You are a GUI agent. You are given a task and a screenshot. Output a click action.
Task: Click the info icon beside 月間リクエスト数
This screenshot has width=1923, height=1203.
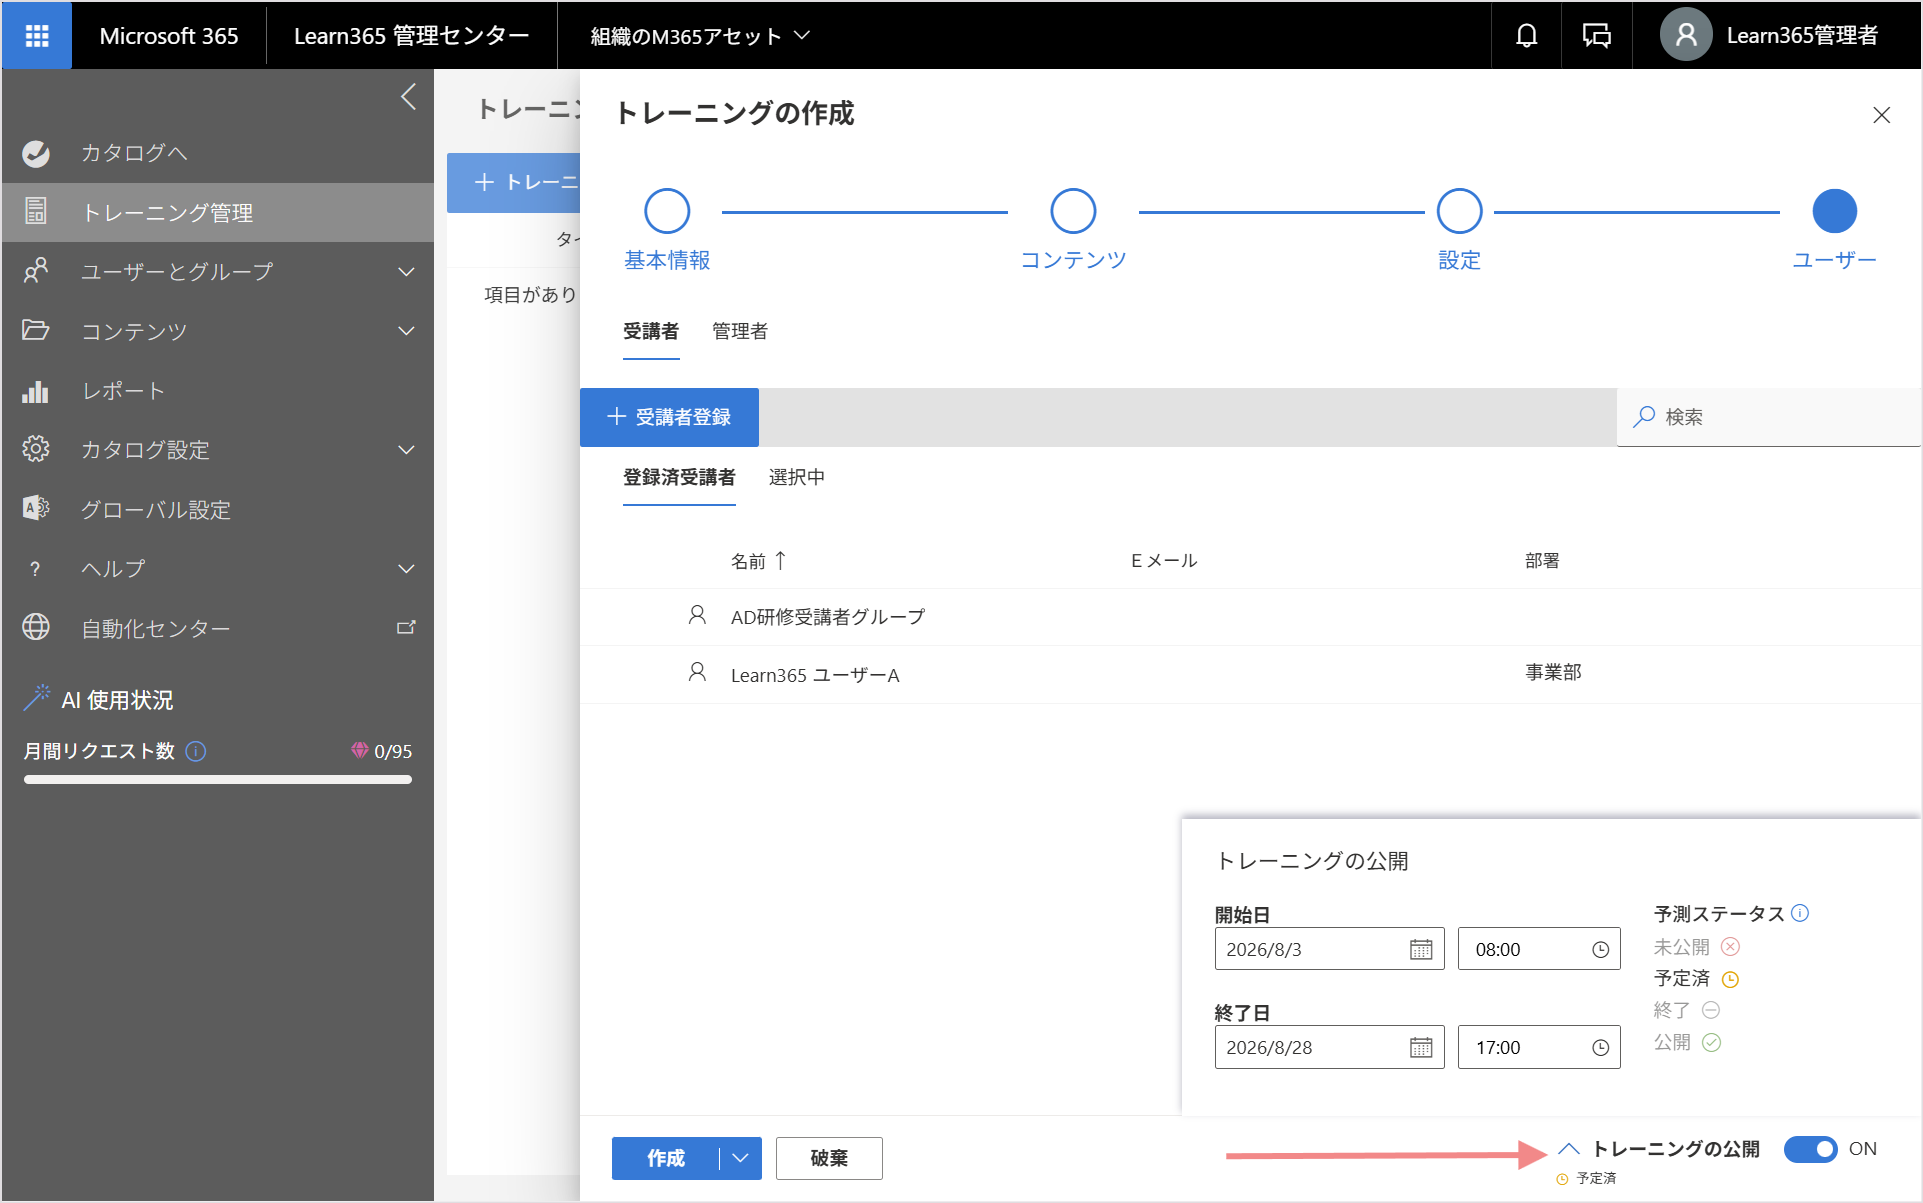196,751
